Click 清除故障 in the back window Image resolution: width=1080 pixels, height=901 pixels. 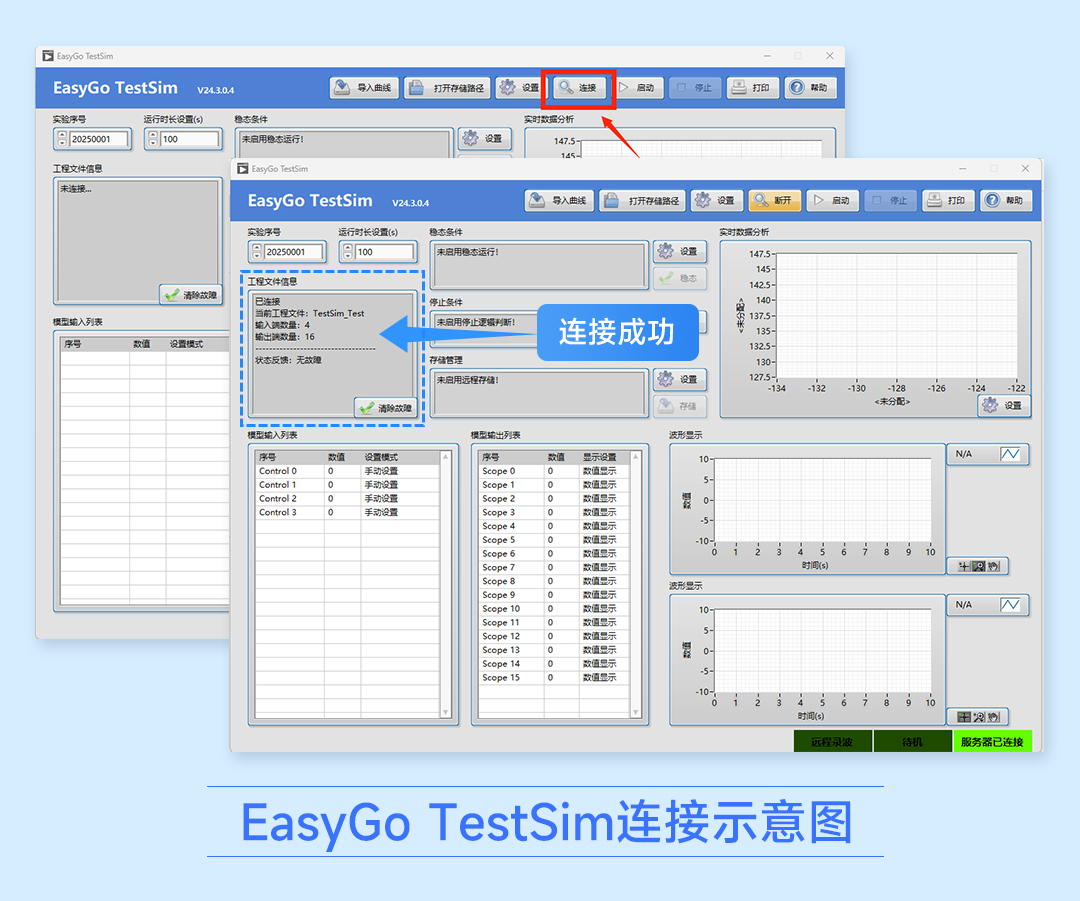pyautogui.click(x=191, y=295)
